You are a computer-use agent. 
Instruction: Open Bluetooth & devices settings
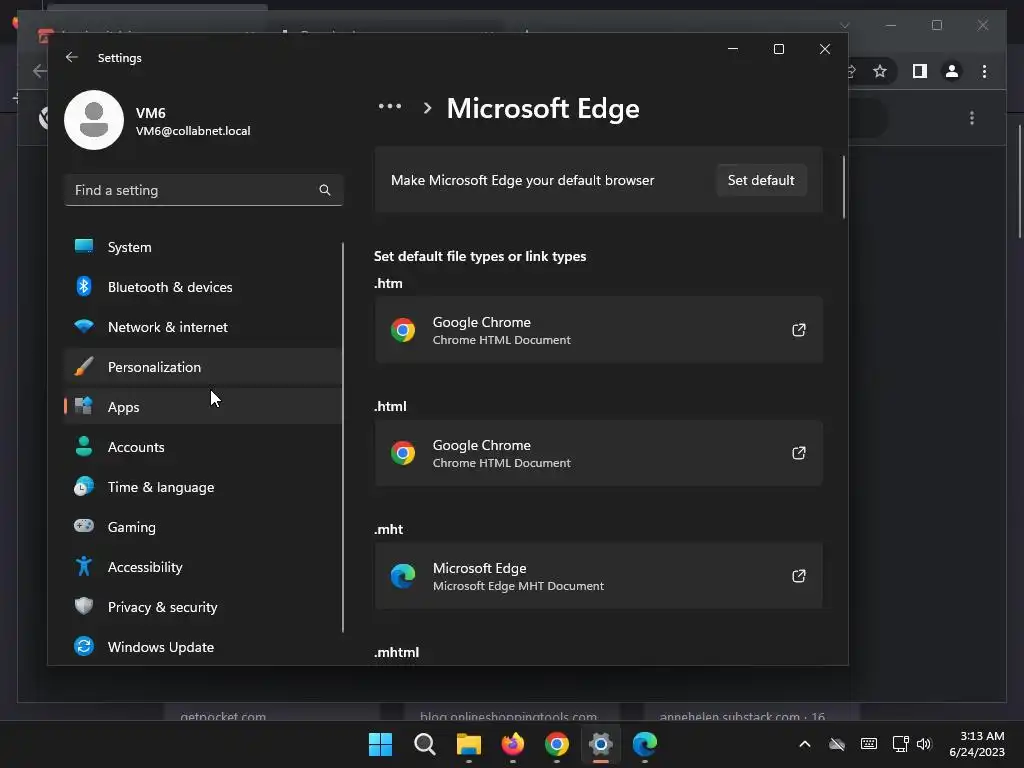pos(203,287)
